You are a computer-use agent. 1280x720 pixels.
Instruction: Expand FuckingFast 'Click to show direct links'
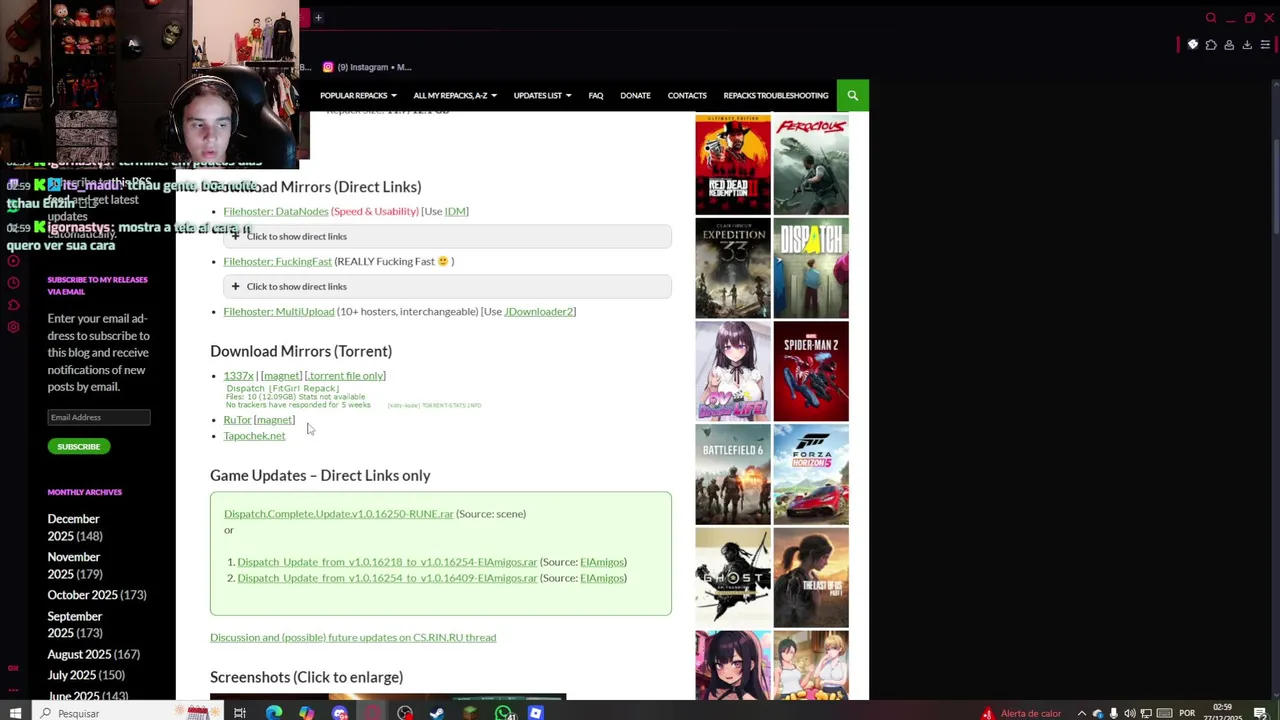click(x=447, y=286)
